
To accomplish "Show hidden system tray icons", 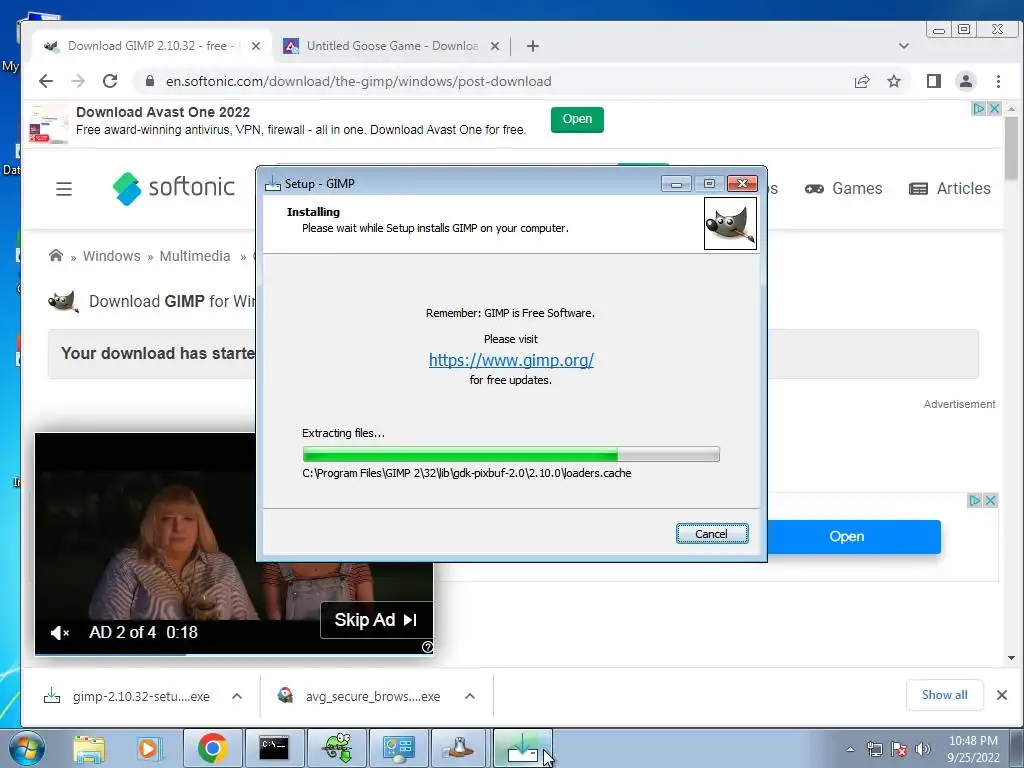I will coord(850,749).
